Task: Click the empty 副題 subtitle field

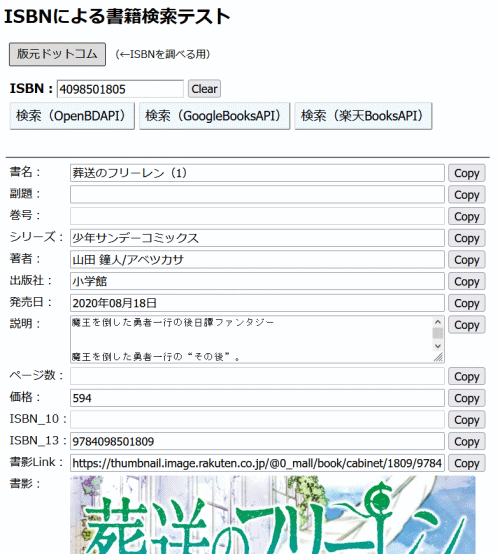Action: coord(257,194)
